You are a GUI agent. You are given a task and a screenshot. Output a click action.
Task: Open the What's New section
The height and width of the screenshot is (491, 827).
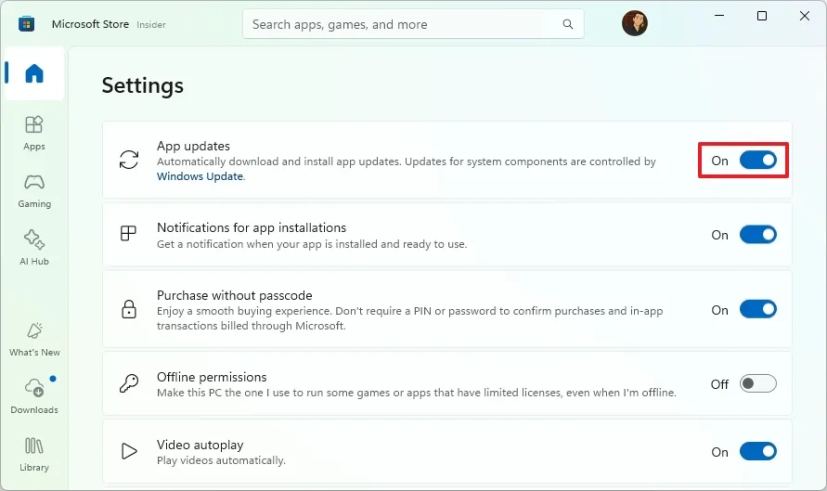[x=34, y=339]
